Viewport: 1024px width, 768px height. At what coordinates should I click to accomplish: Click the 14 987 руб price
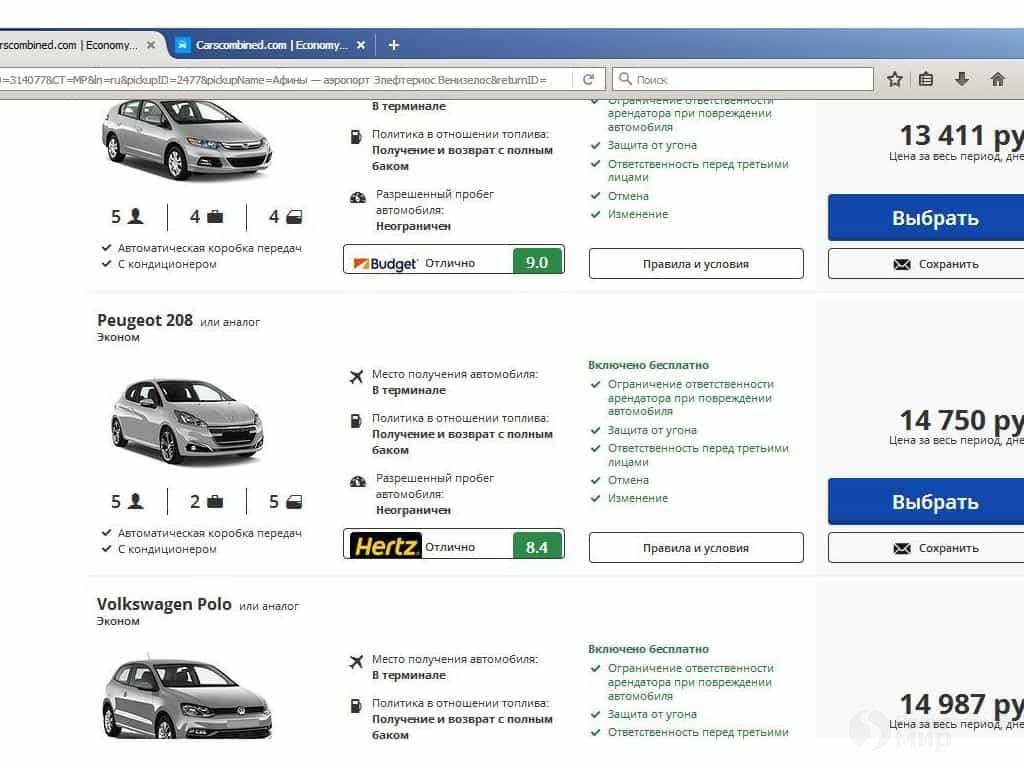pyautogui.click(x=961, y=705)
